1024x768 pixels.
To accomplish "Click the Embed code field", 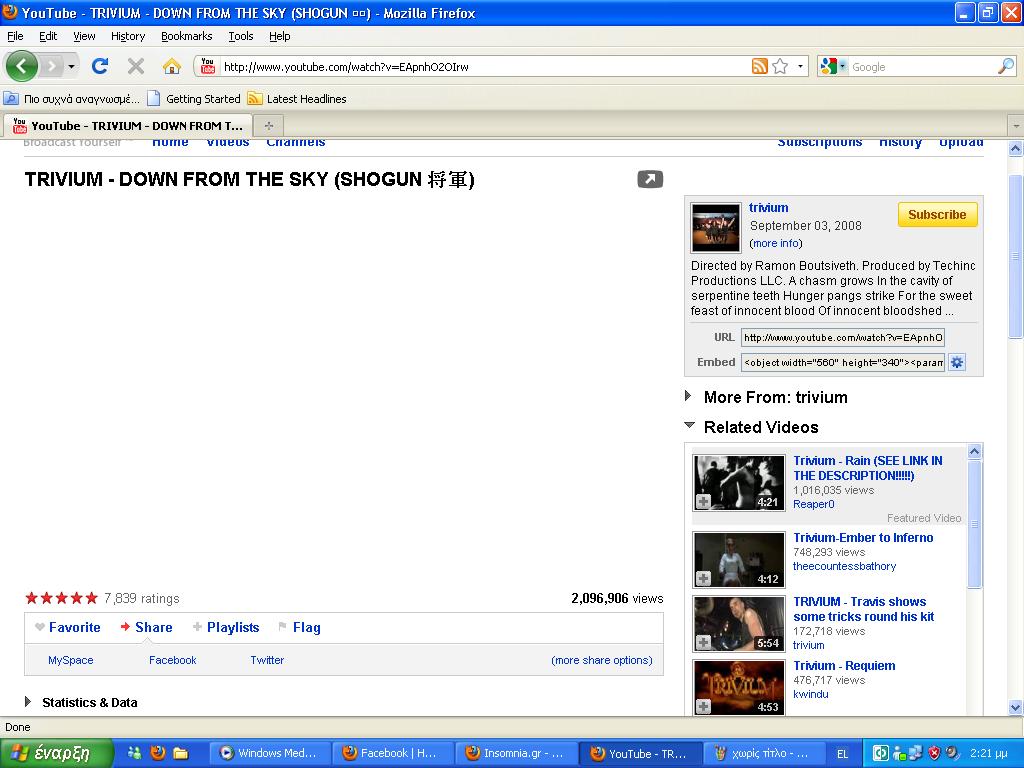I will coord(842,362).
